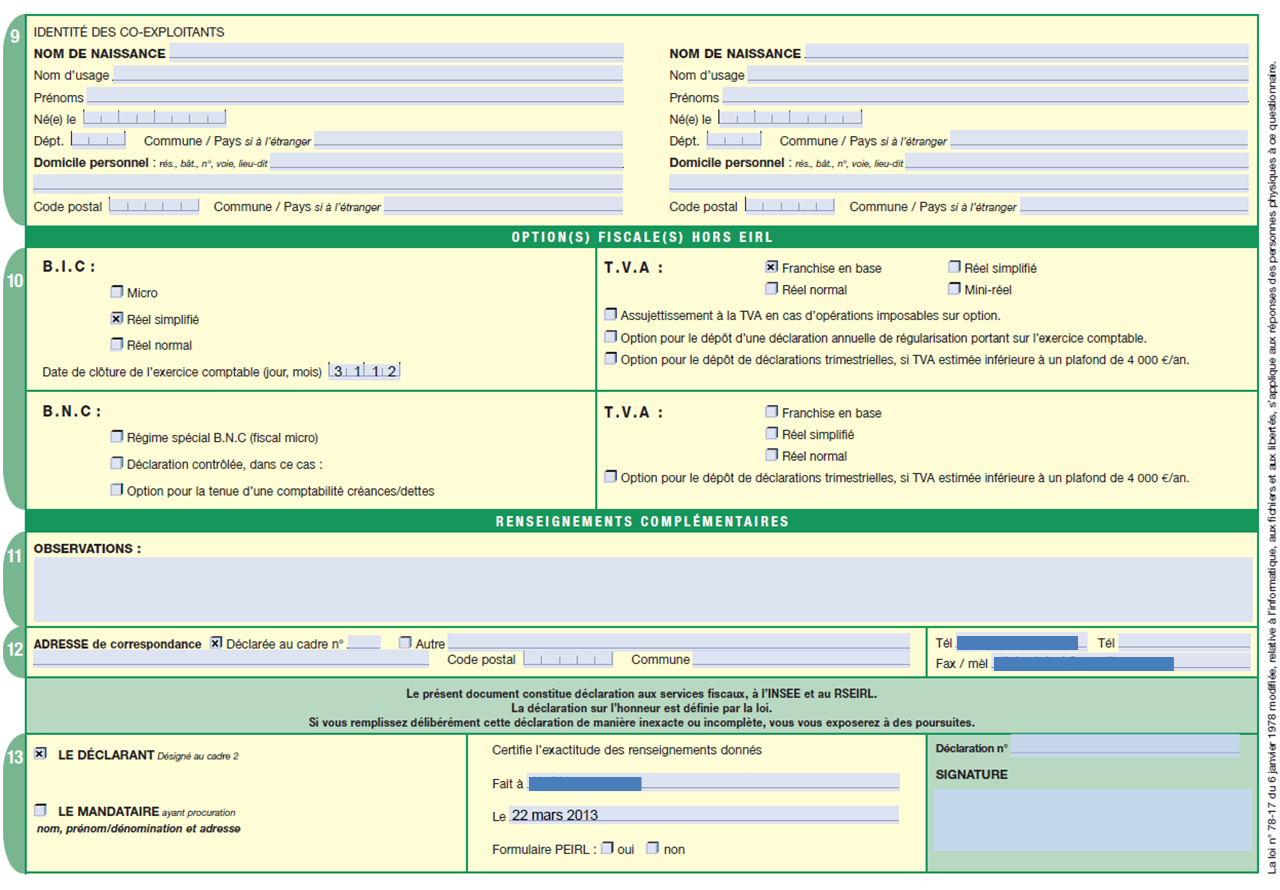Click the Fax / mèl field

[1121, 663]
